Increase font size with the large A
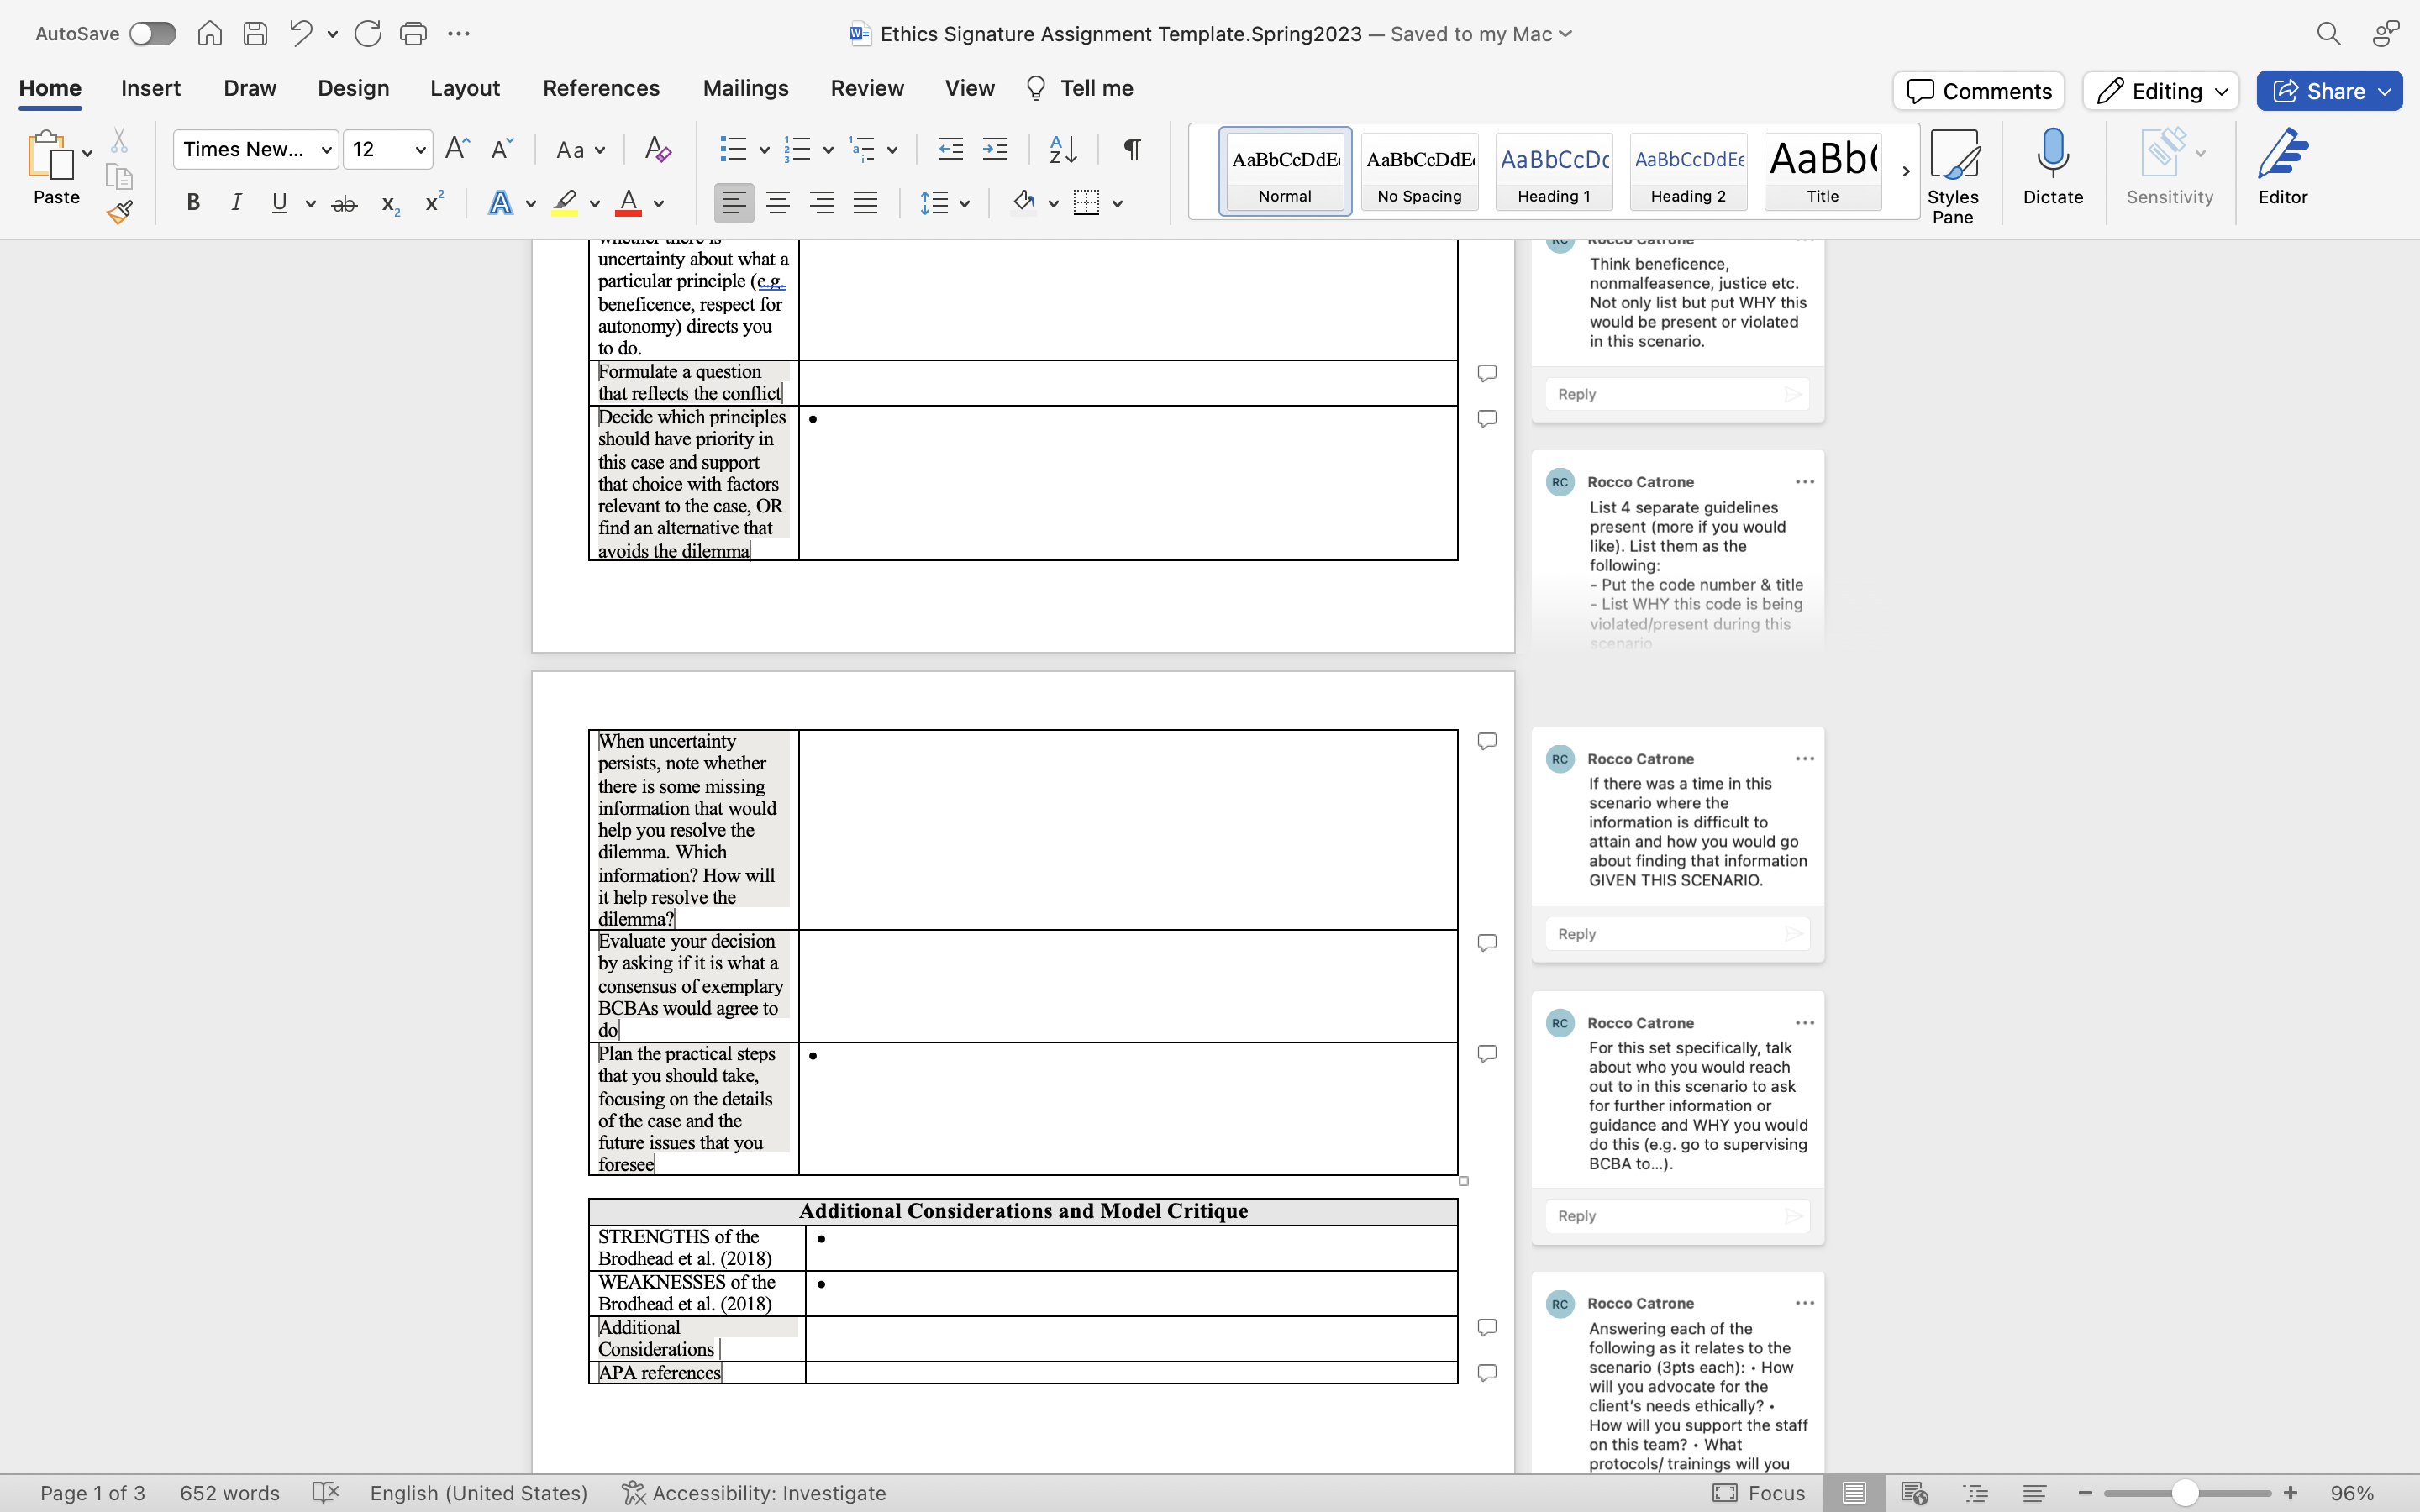 point(456,149)
